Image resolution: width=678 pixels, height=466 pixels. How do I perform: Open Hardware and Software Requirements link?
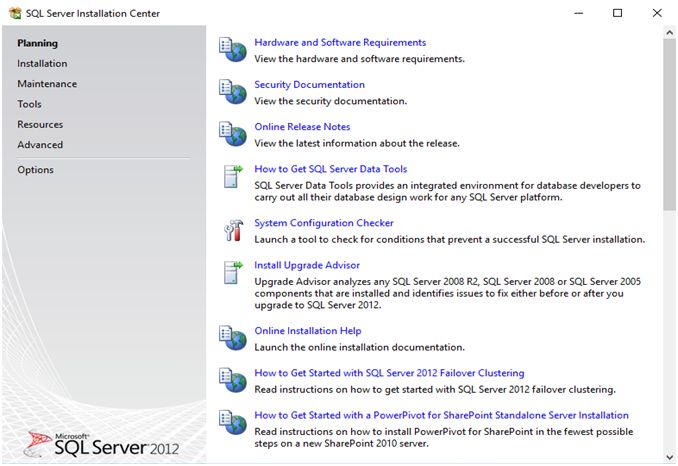point(340,42)
